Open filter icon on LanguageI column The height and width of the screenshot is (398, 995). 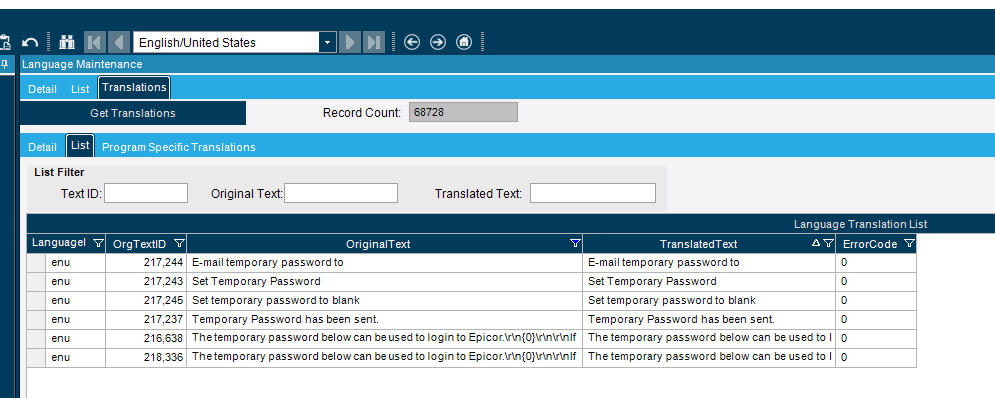point(98,243)
